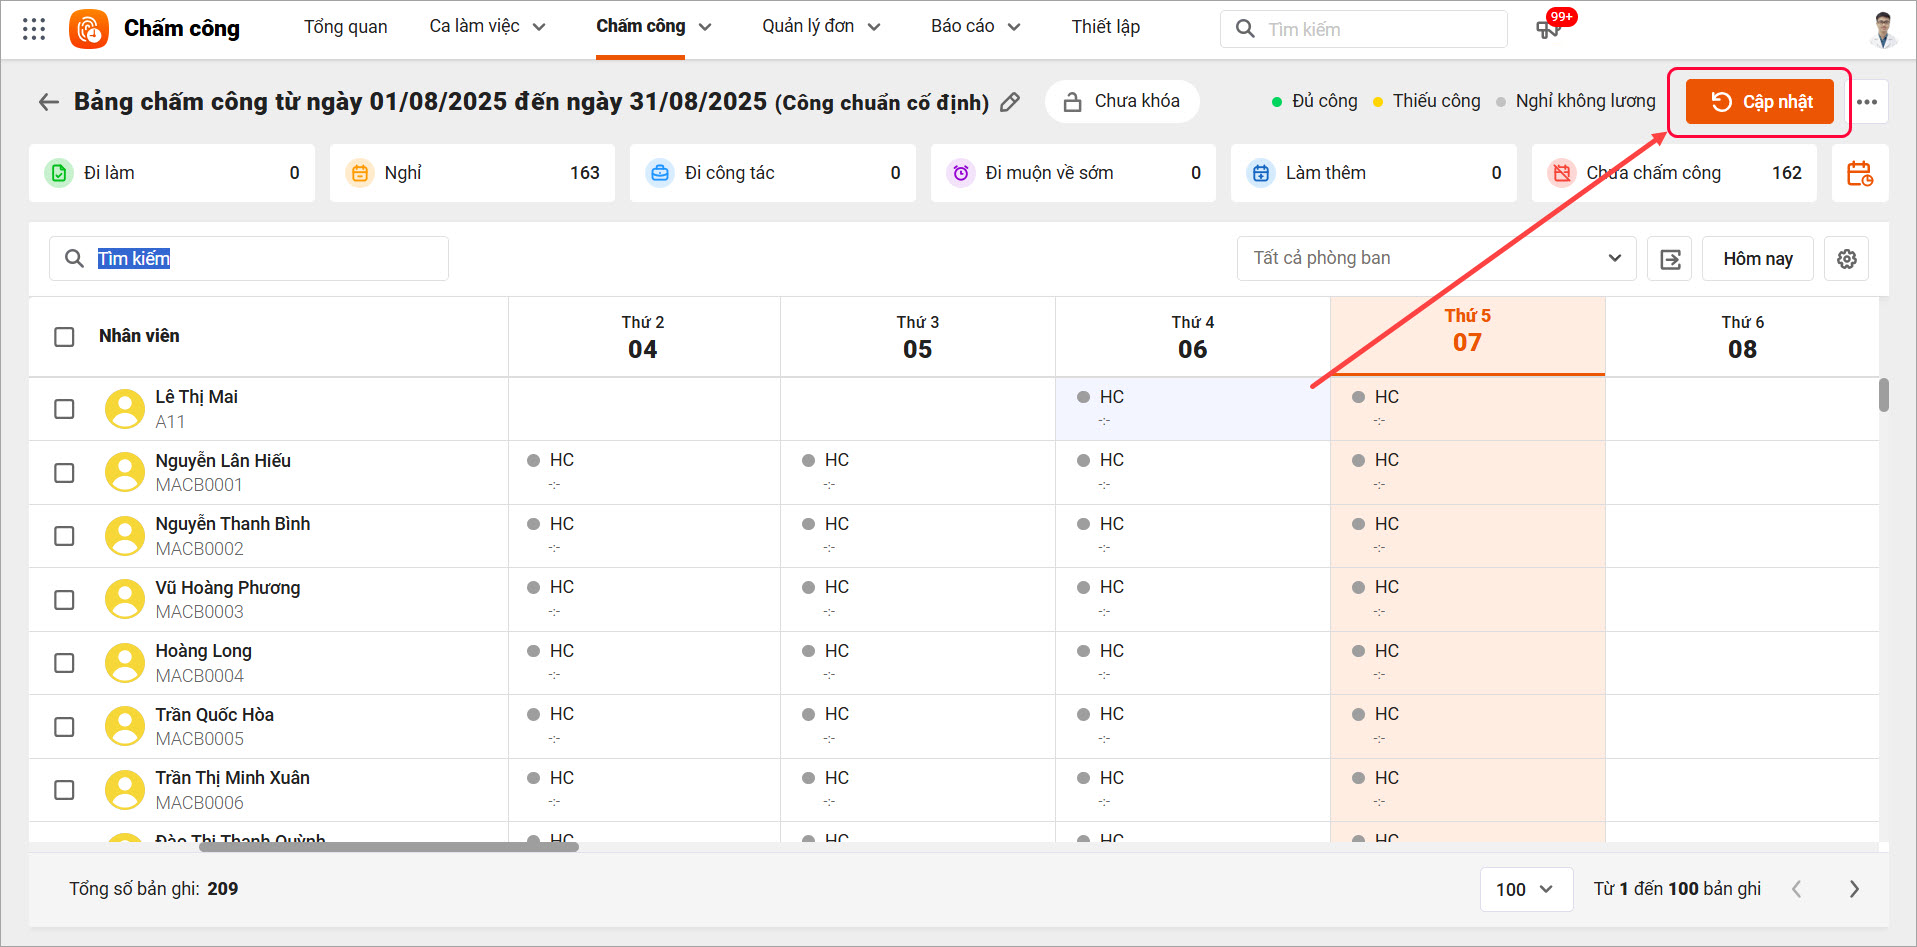Screen dimensions: 1917x947
Task: Open the user profile avatar
Action: 1882,29
